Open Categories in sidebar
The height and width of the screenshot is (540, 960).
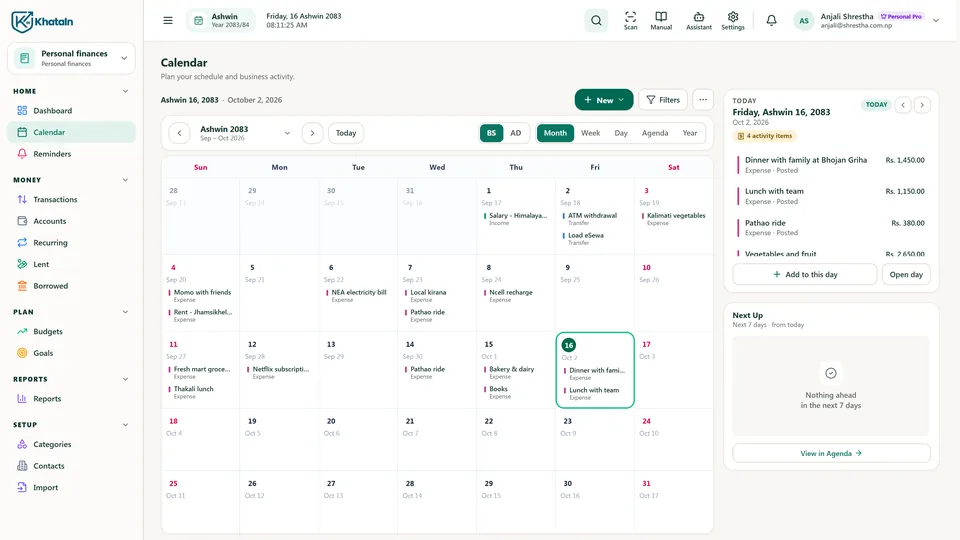(71, 444)
